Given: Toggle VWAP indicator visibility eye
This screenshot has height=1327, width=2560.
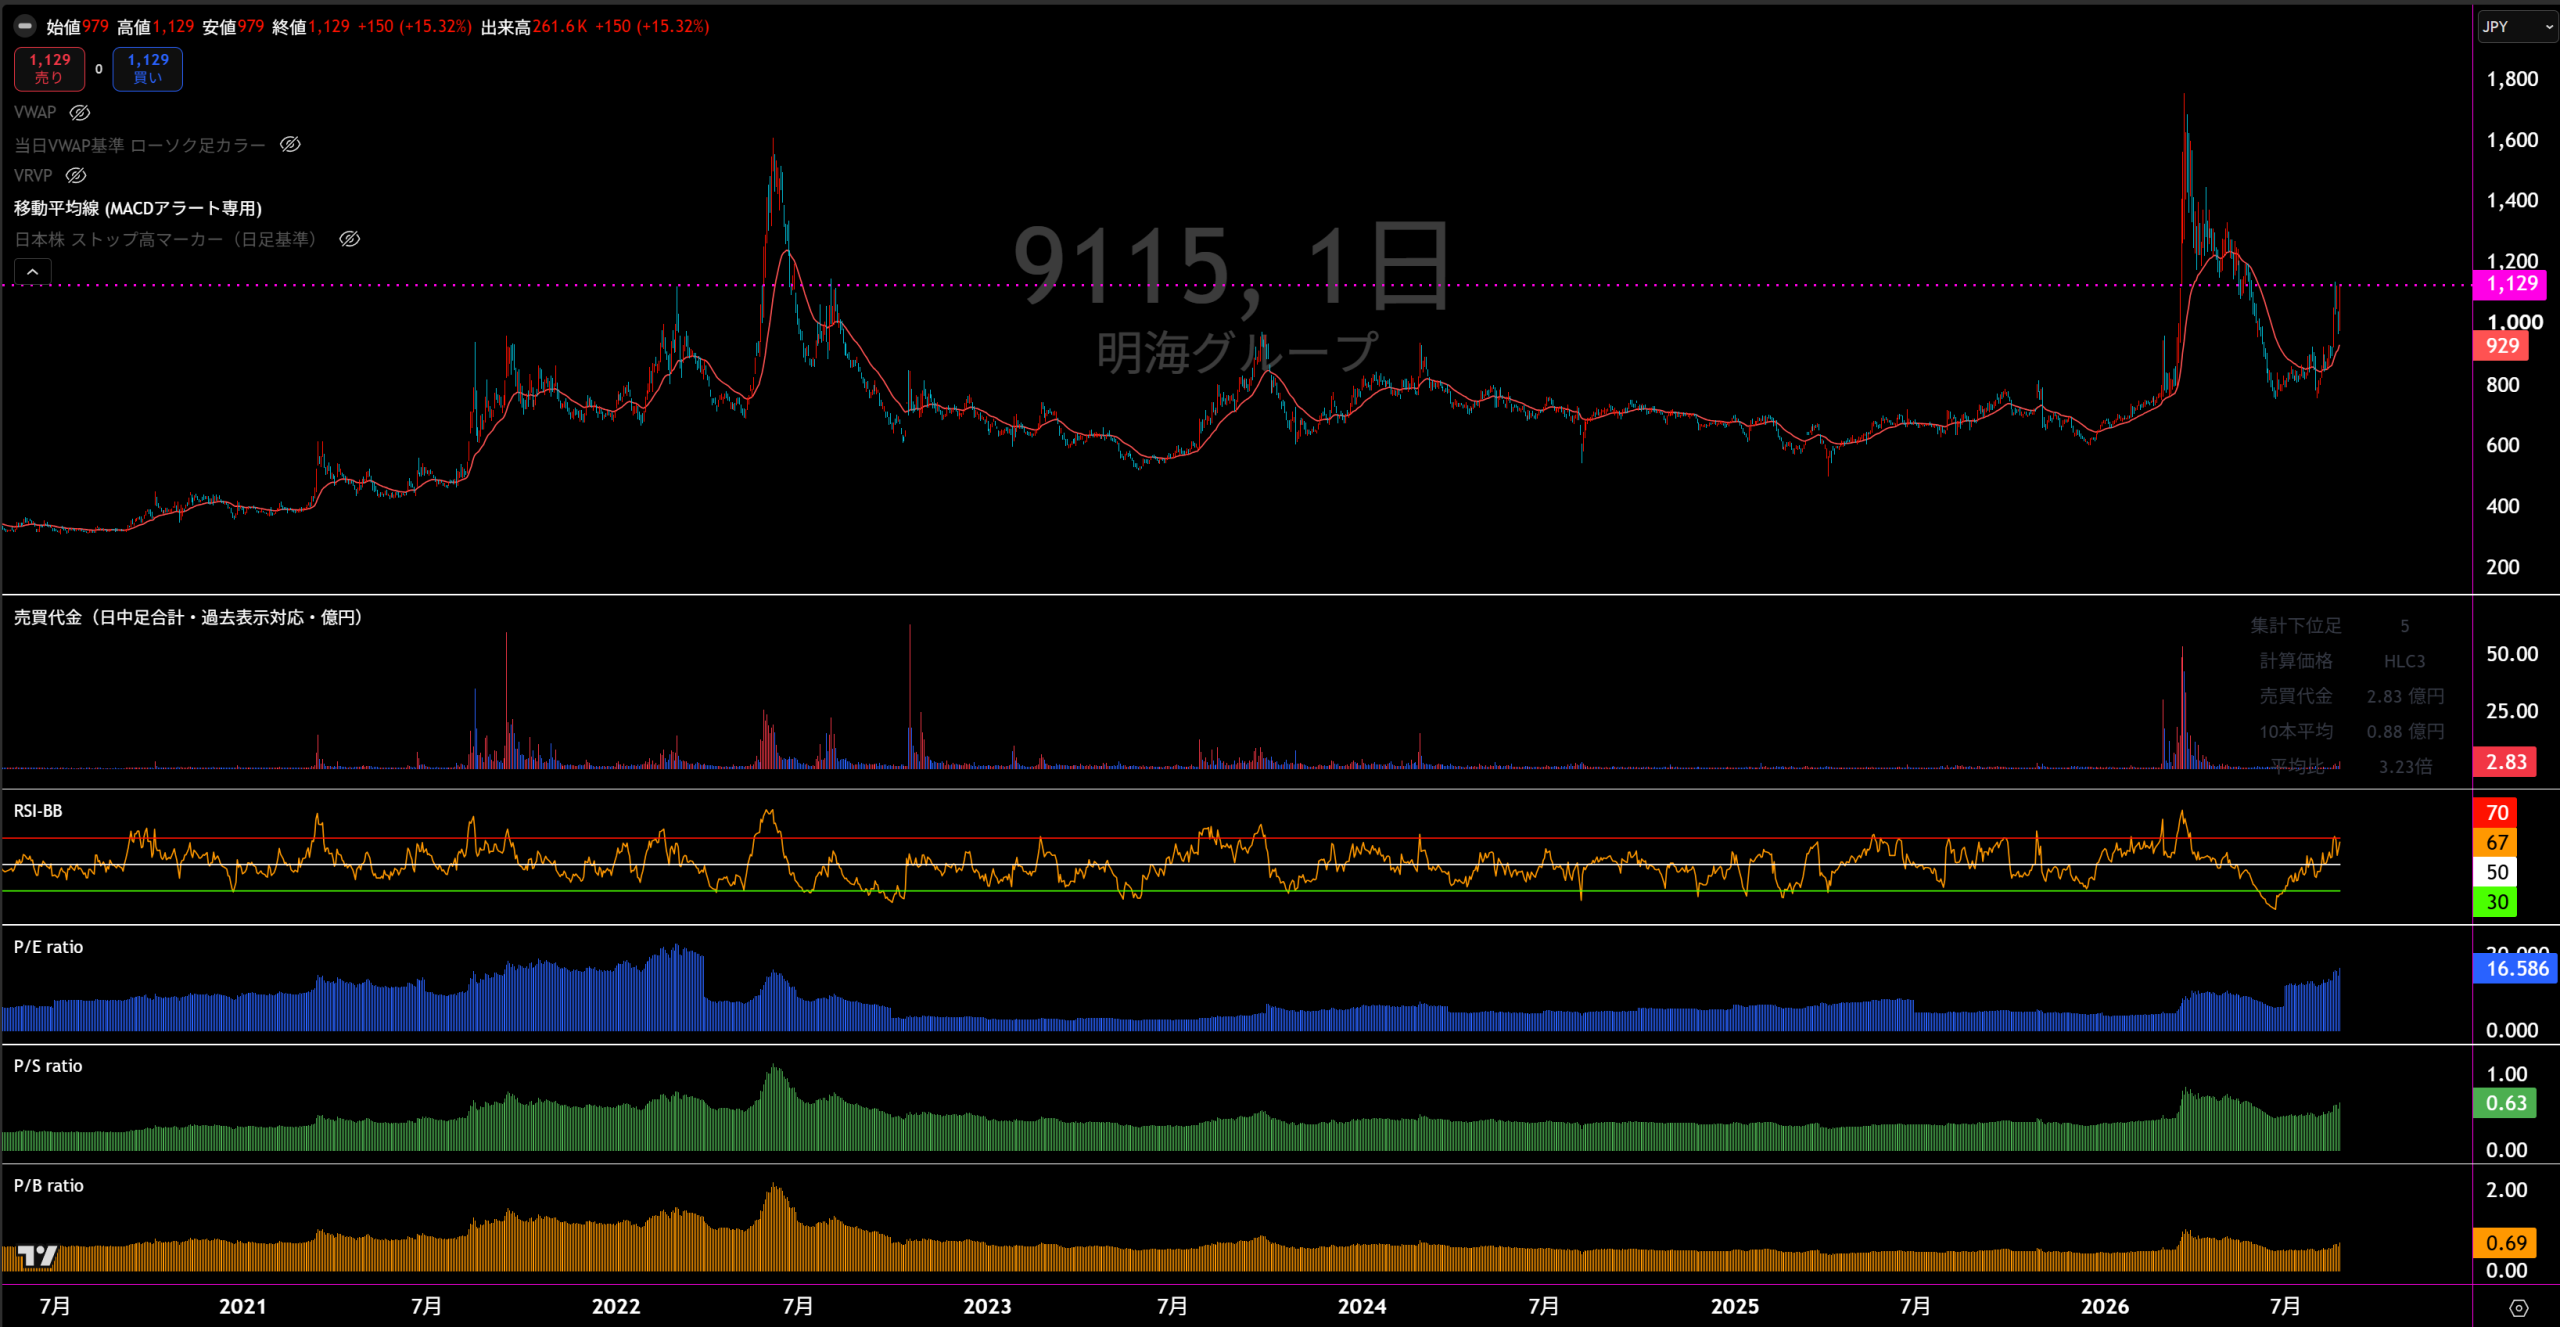Looking at the screenshot, I should [80, 113].
